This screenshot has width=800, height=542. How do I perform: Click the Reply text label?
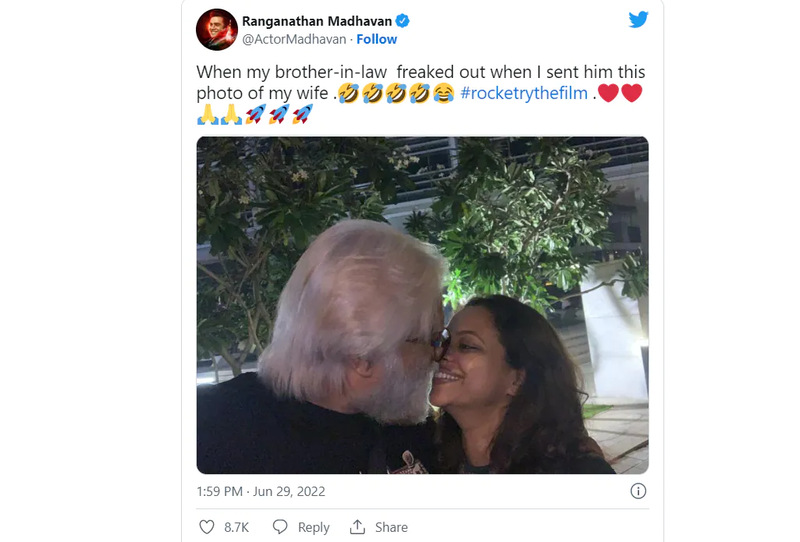coord(313,527)
